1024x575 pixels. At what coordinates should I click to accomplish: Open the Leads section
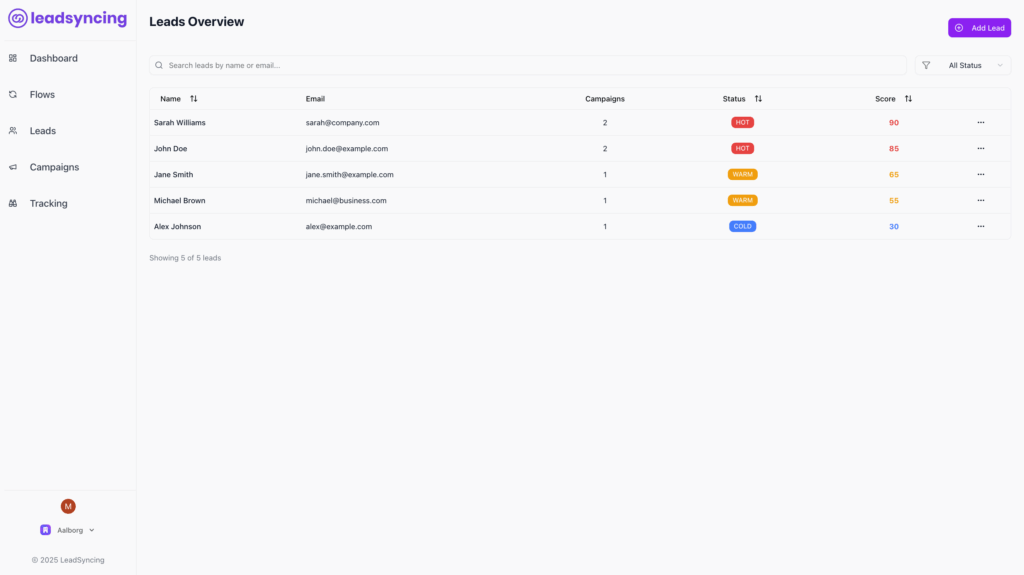tap(42, 131)
